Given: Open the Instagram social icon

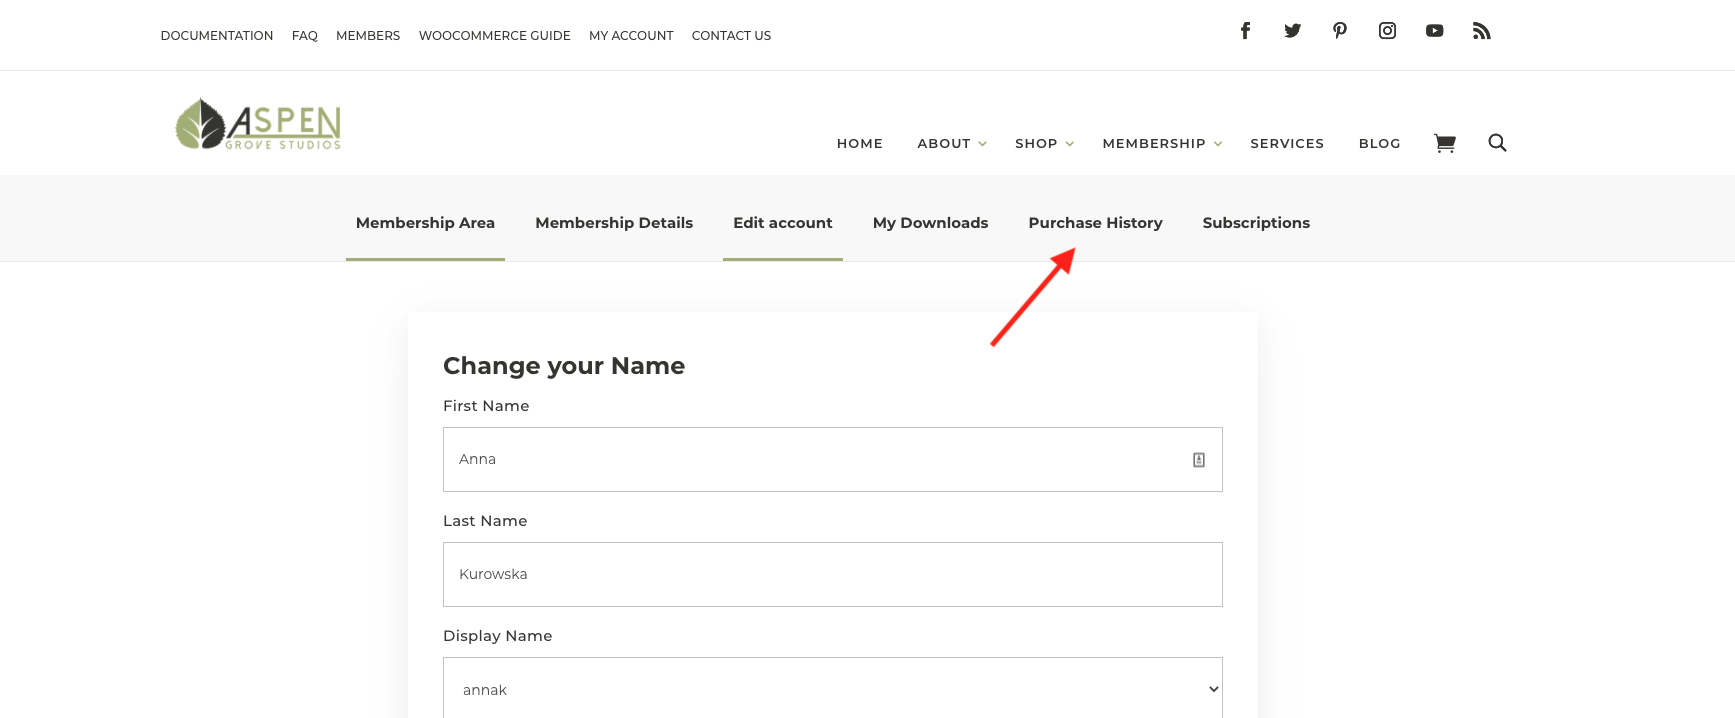Looking at the screenshot, I should pyautogui.click(x=1387, y=31).
